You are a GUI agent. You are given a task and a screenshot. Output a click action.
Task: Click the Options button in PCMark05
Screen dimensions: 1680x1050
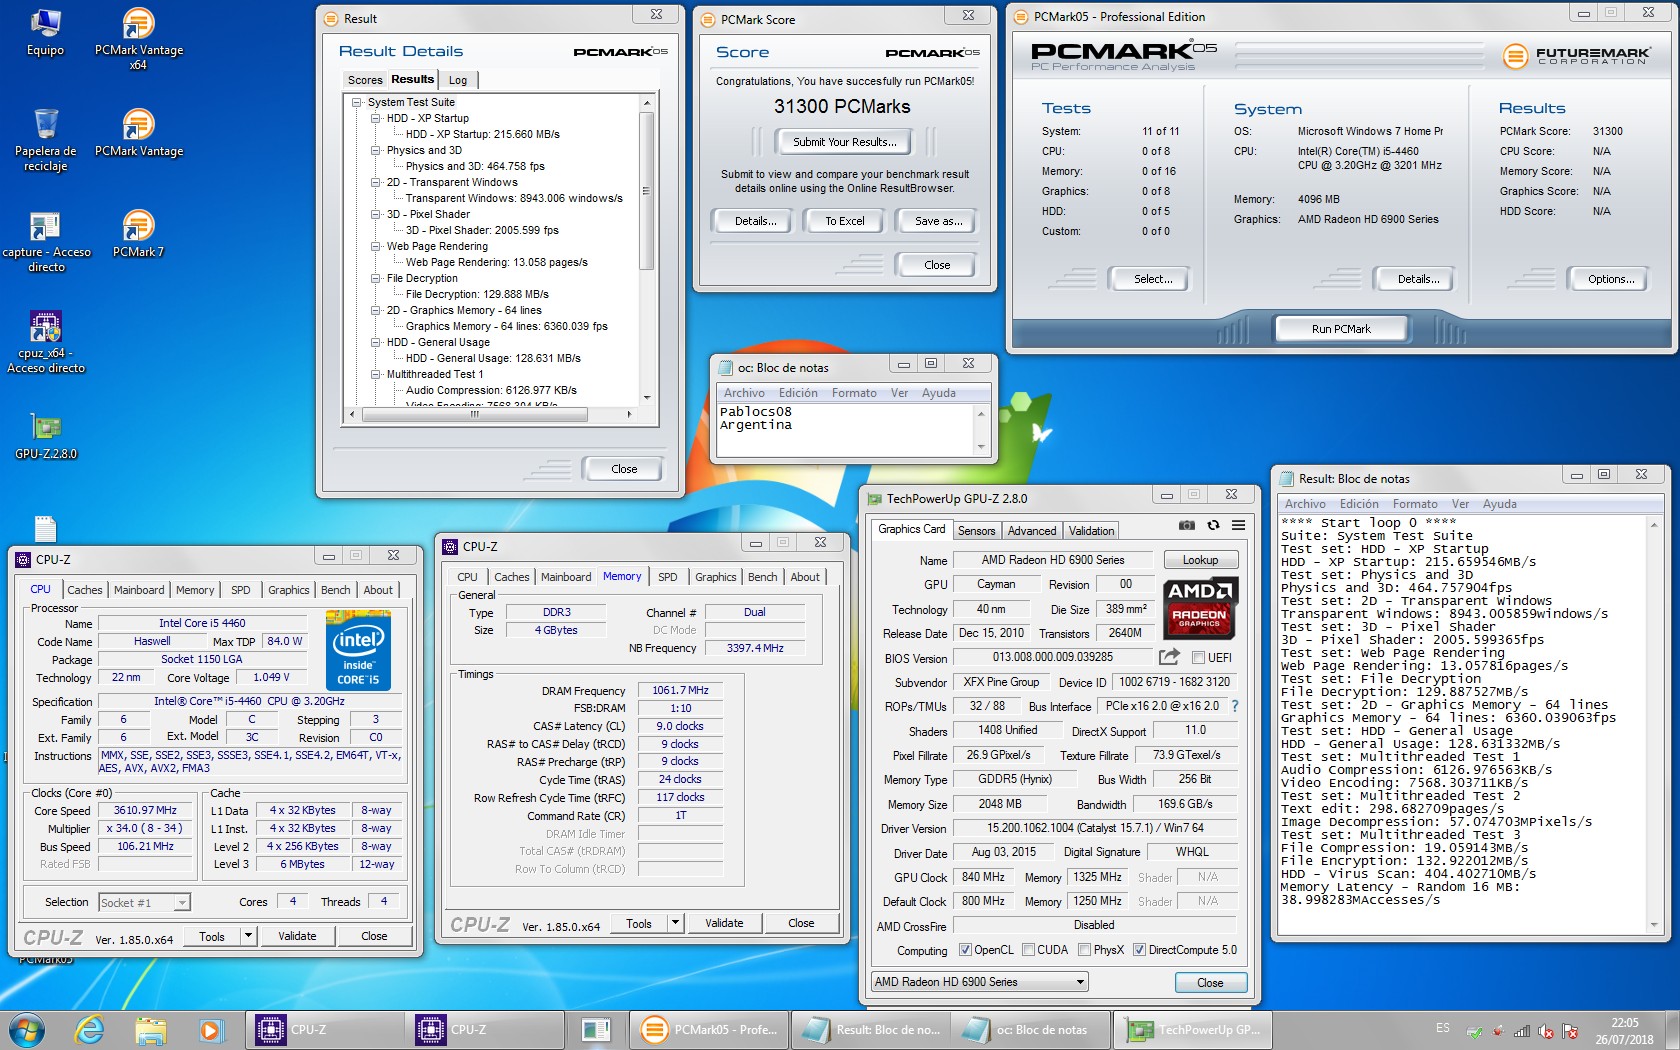[1611, 279]
